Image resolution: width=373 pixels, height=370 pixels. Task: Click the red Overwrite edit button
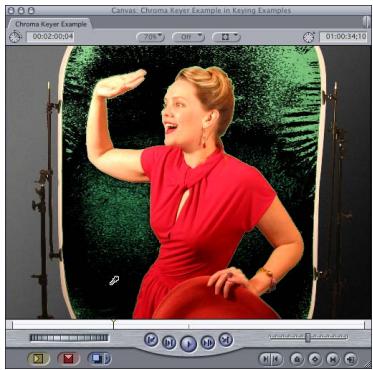(x=68, y=359)
